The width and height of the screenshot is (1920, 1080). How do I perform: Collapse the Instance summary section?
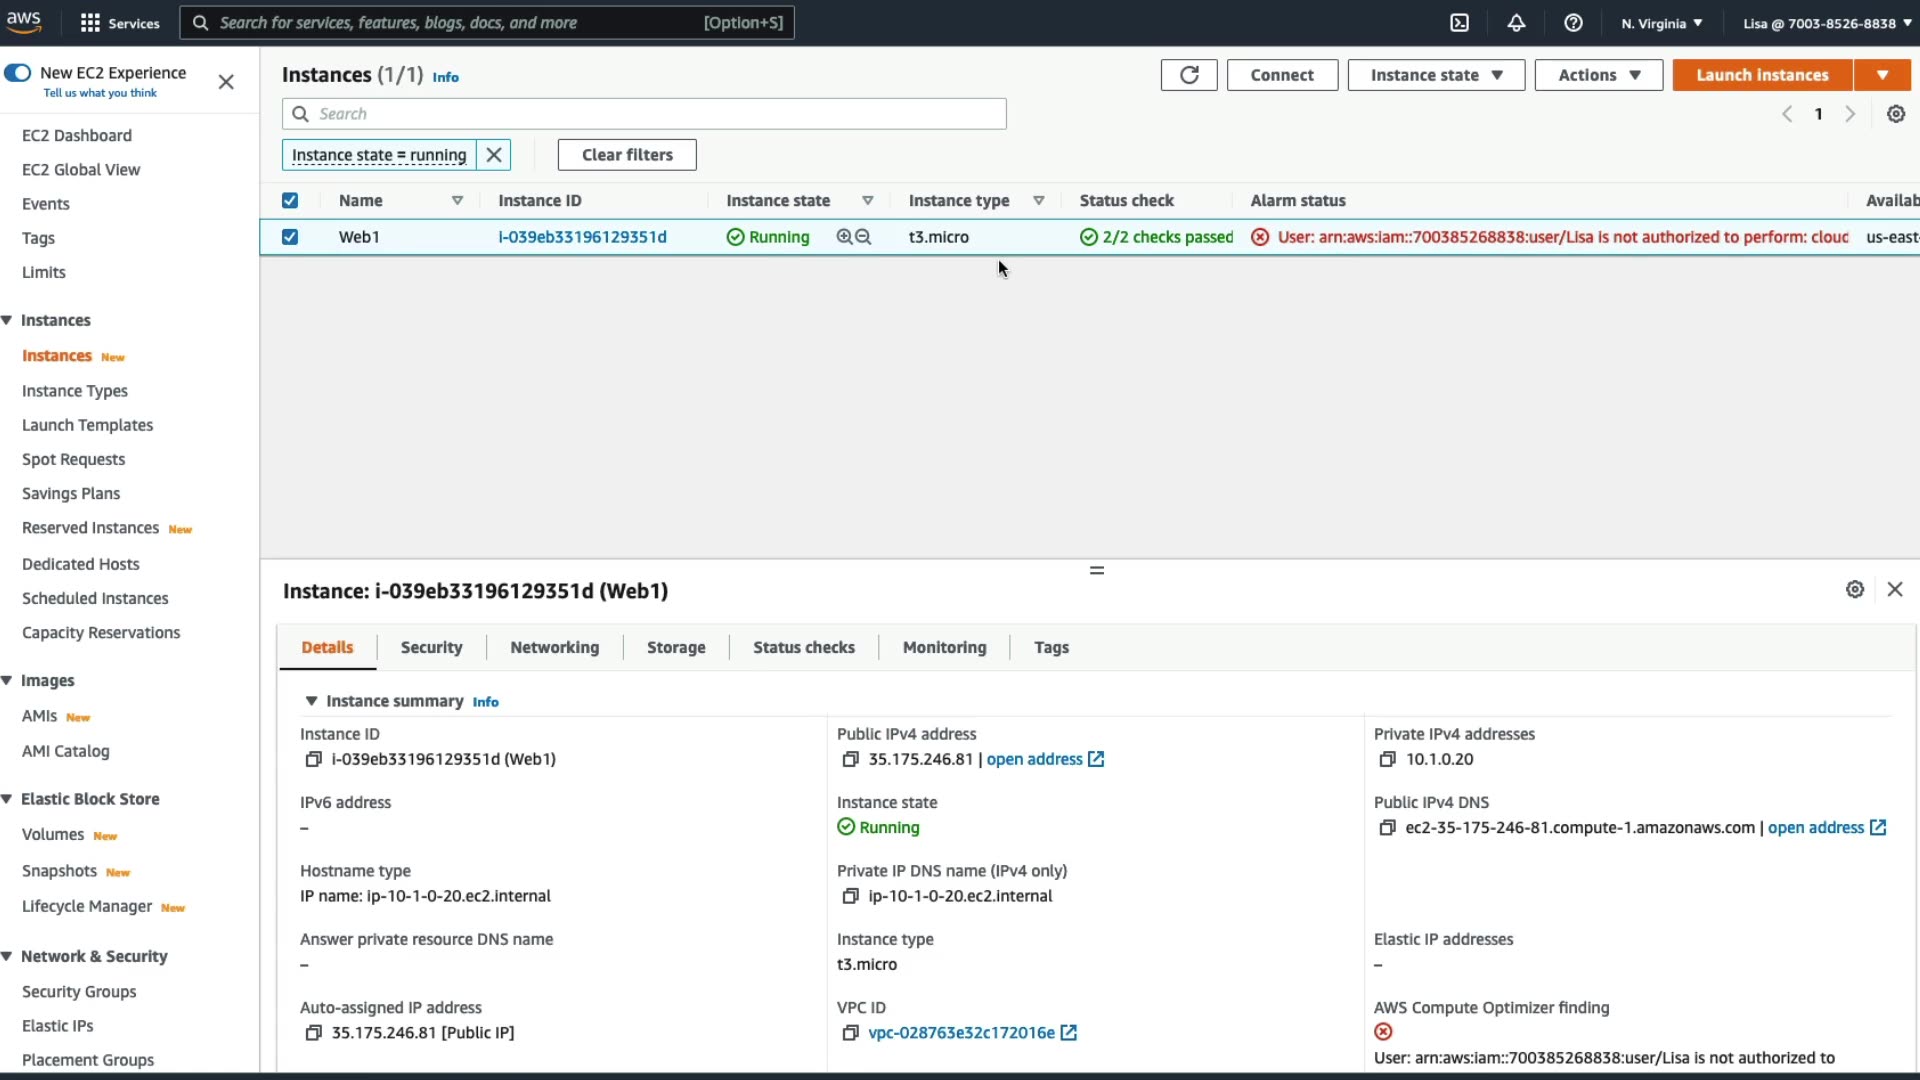(x=311, y=701)
